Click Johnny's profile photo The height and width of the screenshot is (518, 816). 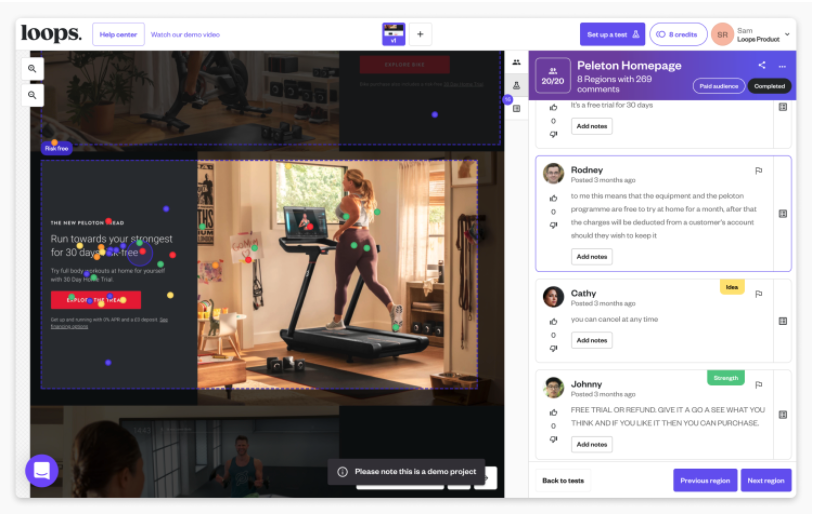tap(553, 388)
